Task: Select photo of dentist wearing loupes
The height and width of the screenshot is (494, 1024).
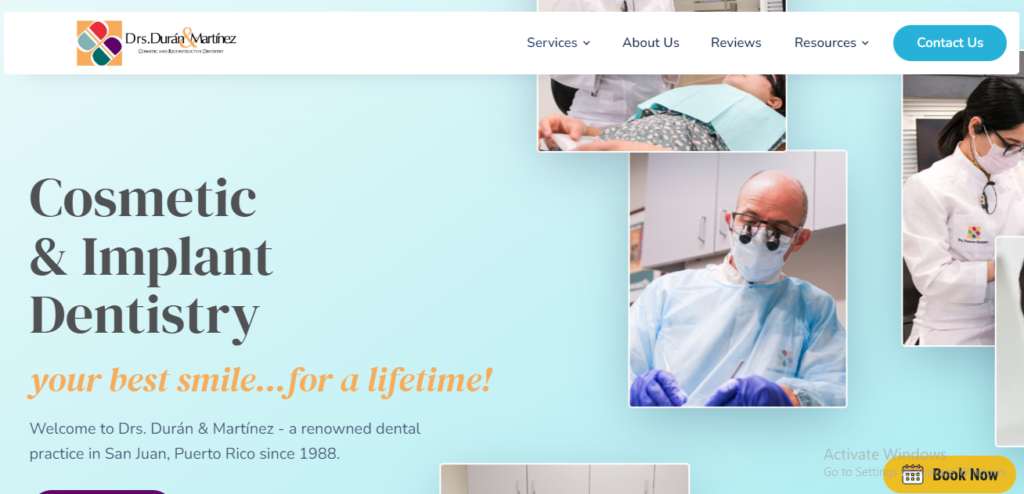Action: tap(738, 279)
